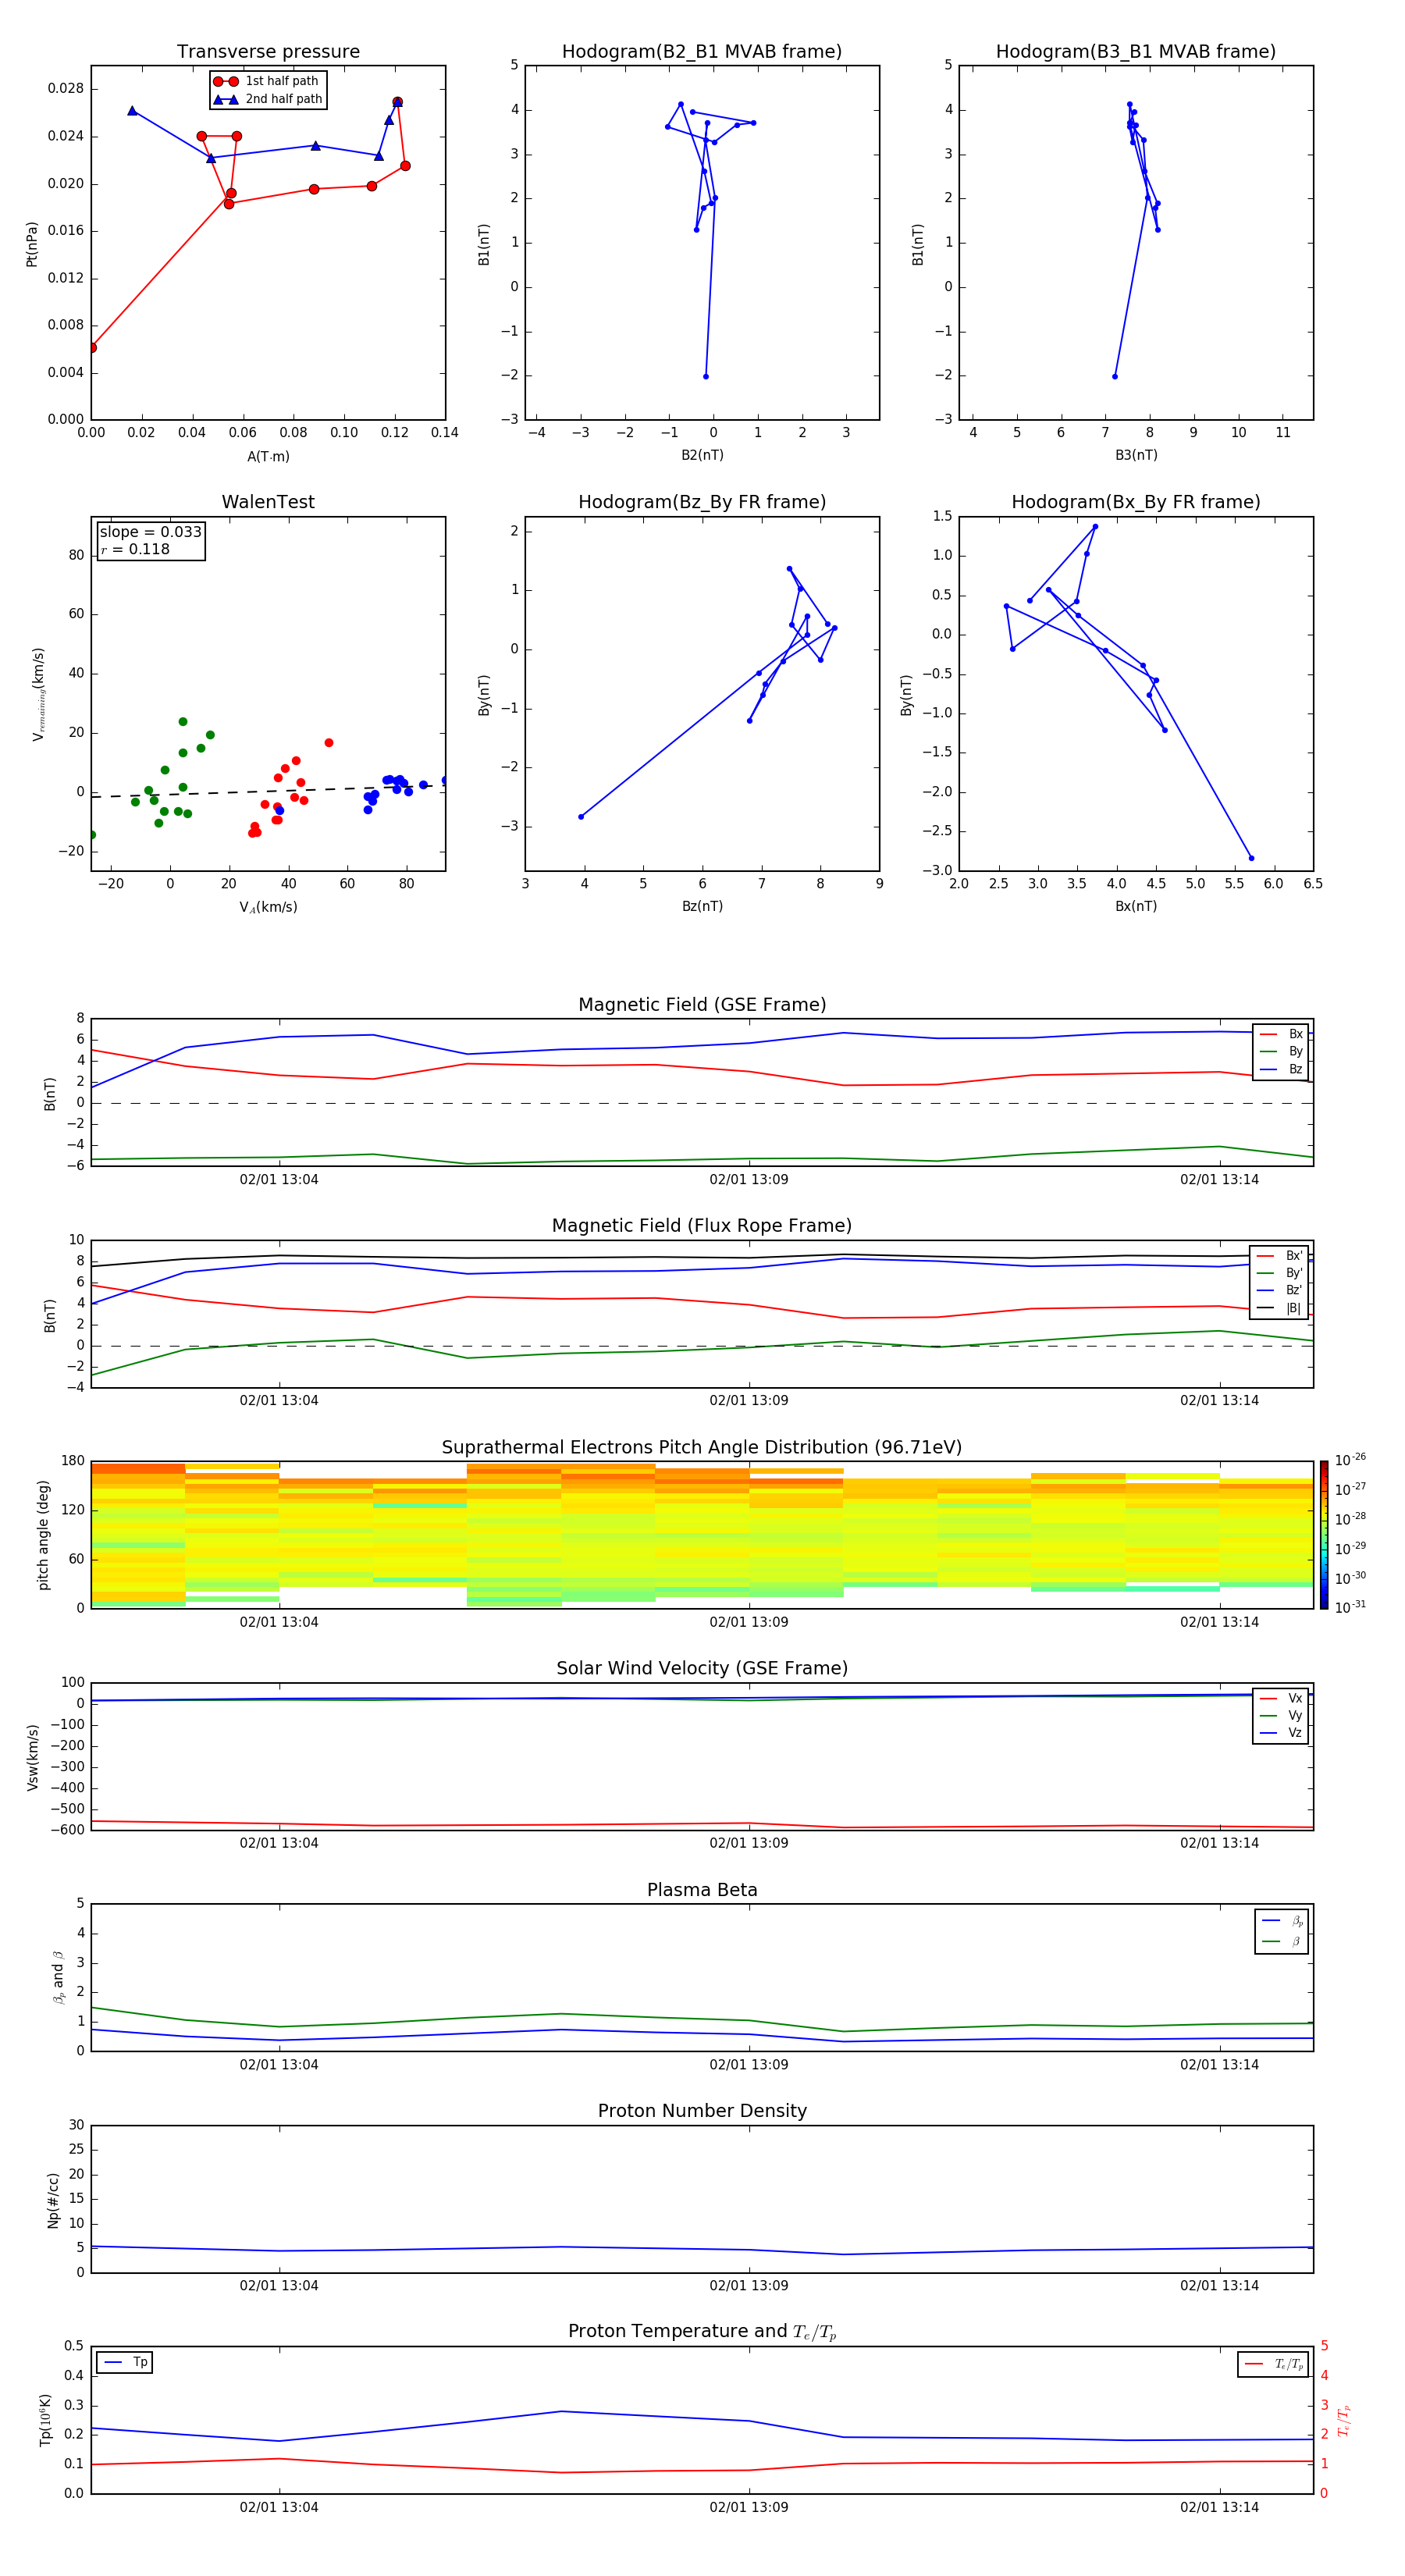
Task: Click the Bz' entry in the Flux Rope legend
Action: pyautogui.click(x=1280, y=1290)
